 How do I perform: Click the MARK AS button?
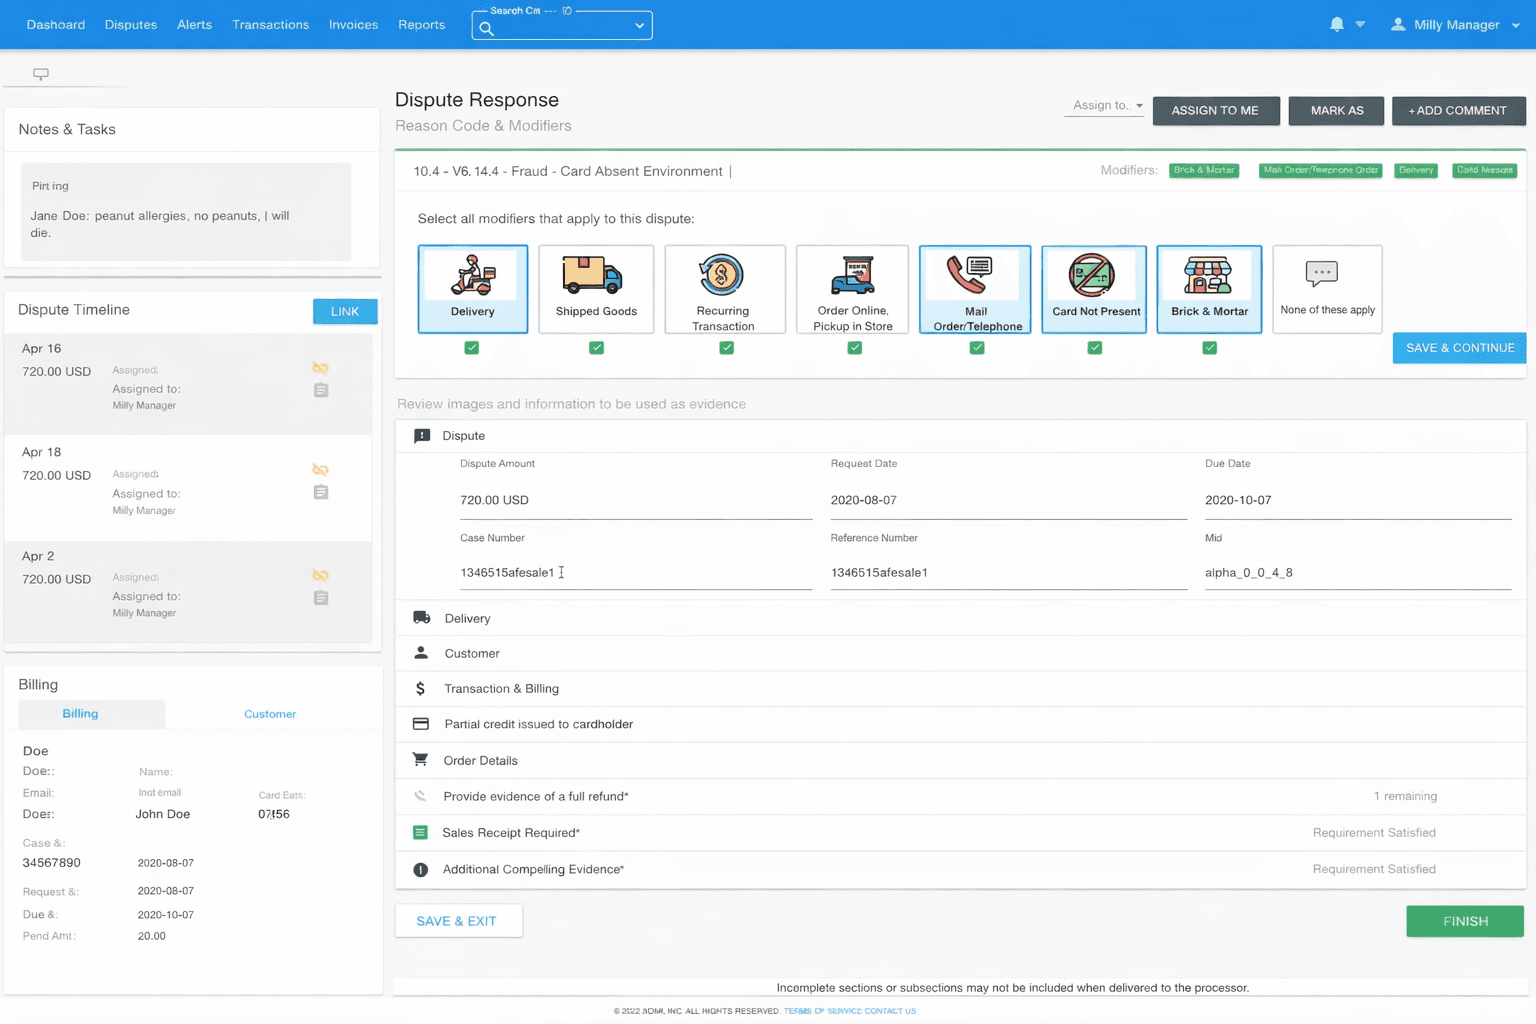tap(1337, 110)
